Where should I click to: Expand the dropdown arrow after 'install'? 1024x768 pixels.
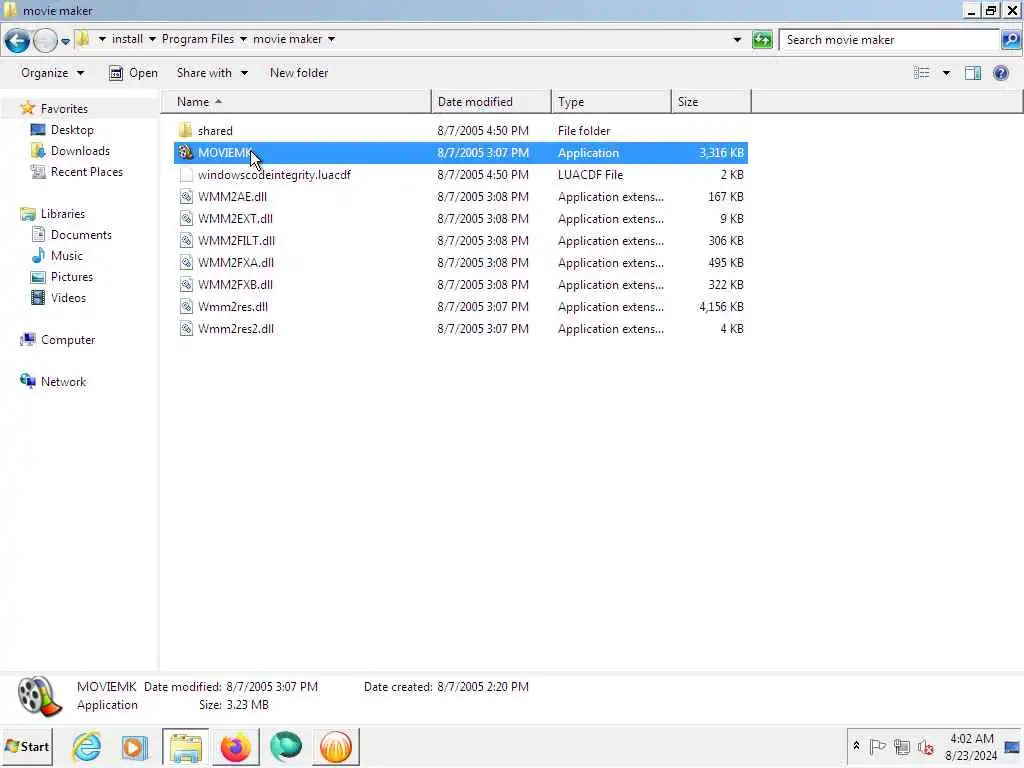pos(152,39)
